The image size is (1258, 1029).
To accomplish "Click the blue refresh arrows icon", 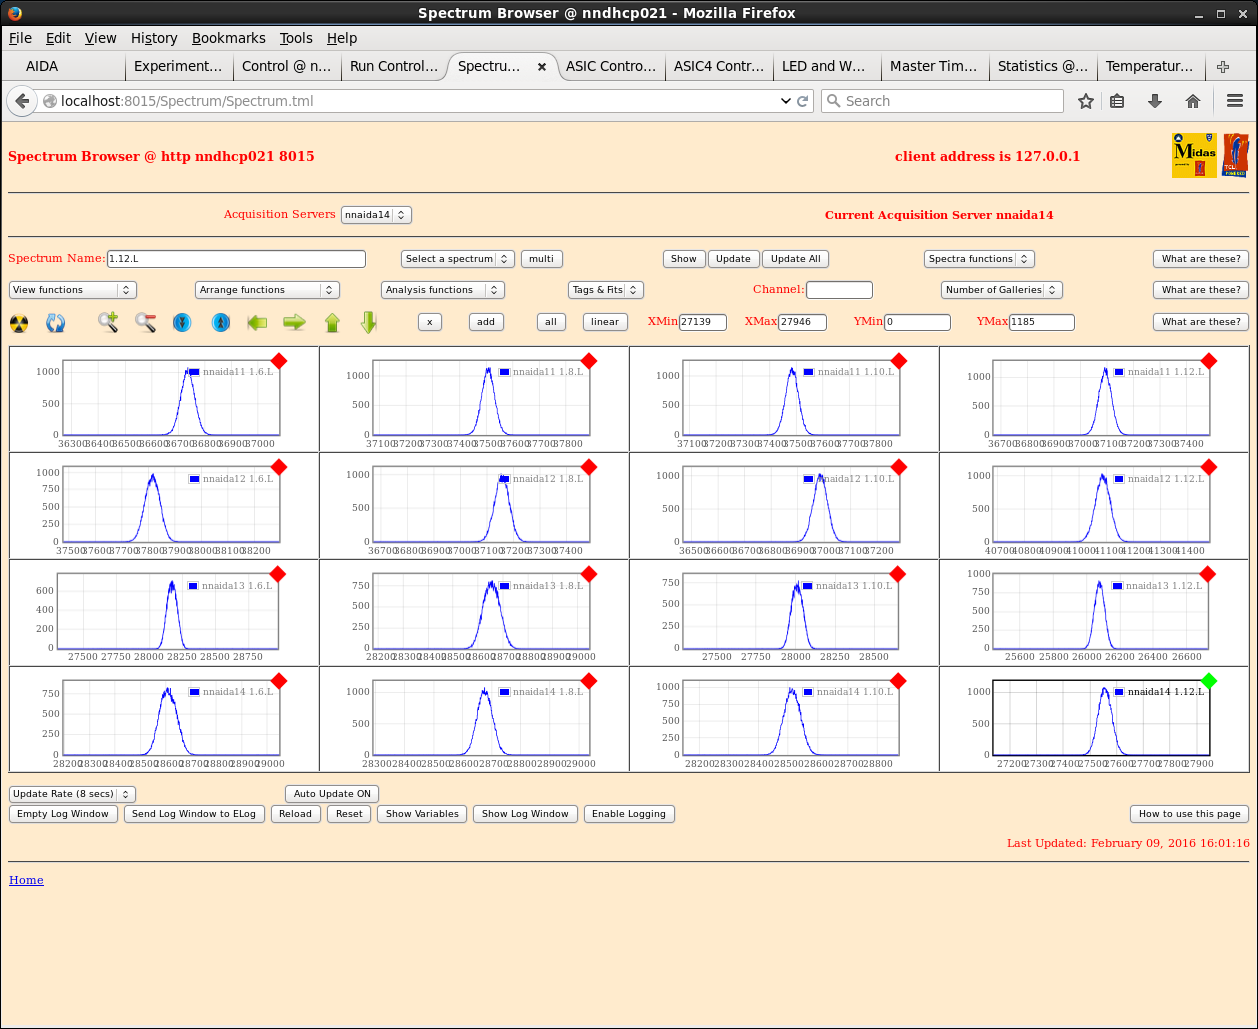I will [x=56, y=322].
